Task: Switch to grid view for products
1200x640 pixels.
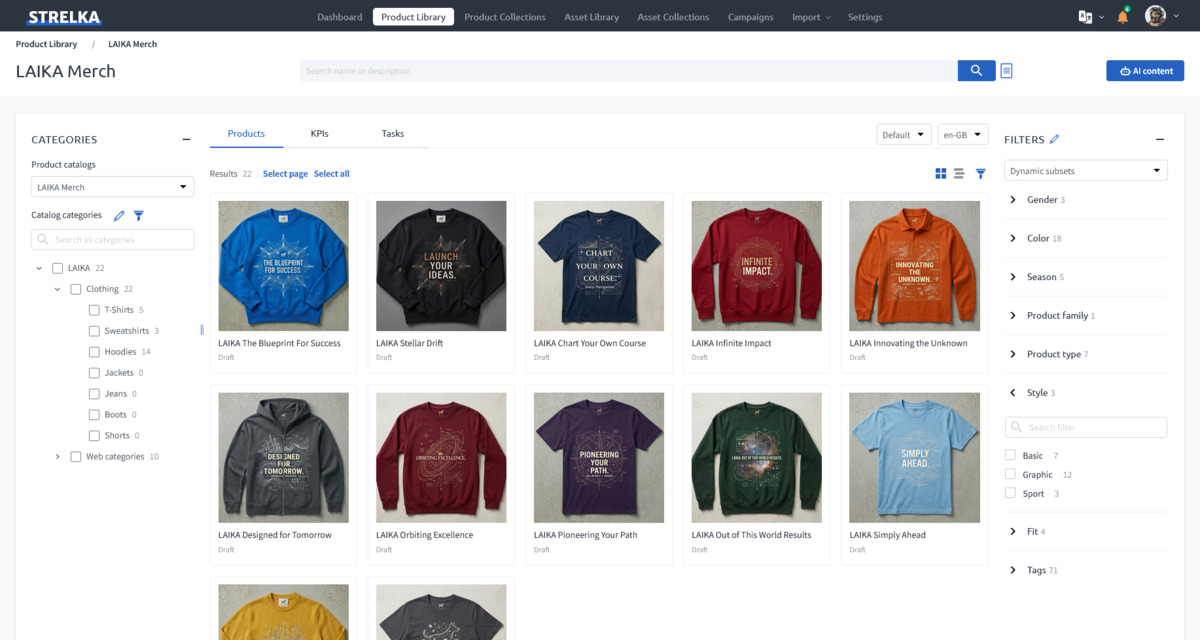Action: (x=940, y=173)
